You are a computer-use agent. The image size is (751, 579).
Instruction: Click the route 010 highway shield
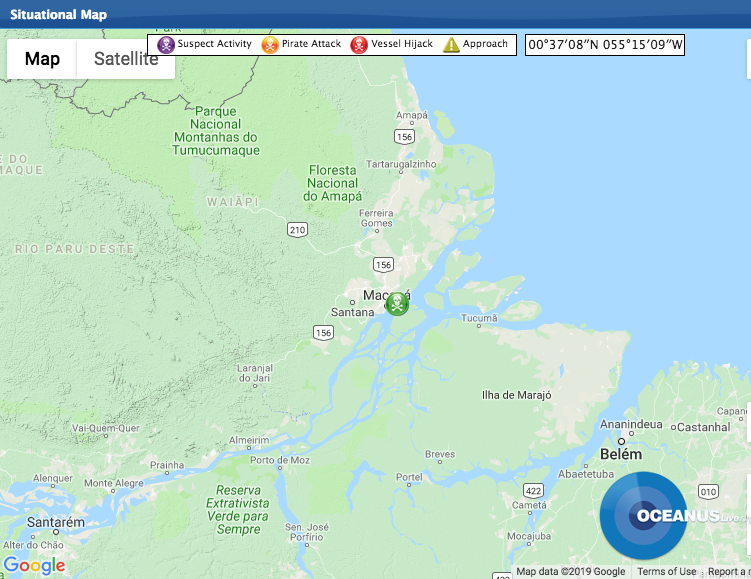708,491
